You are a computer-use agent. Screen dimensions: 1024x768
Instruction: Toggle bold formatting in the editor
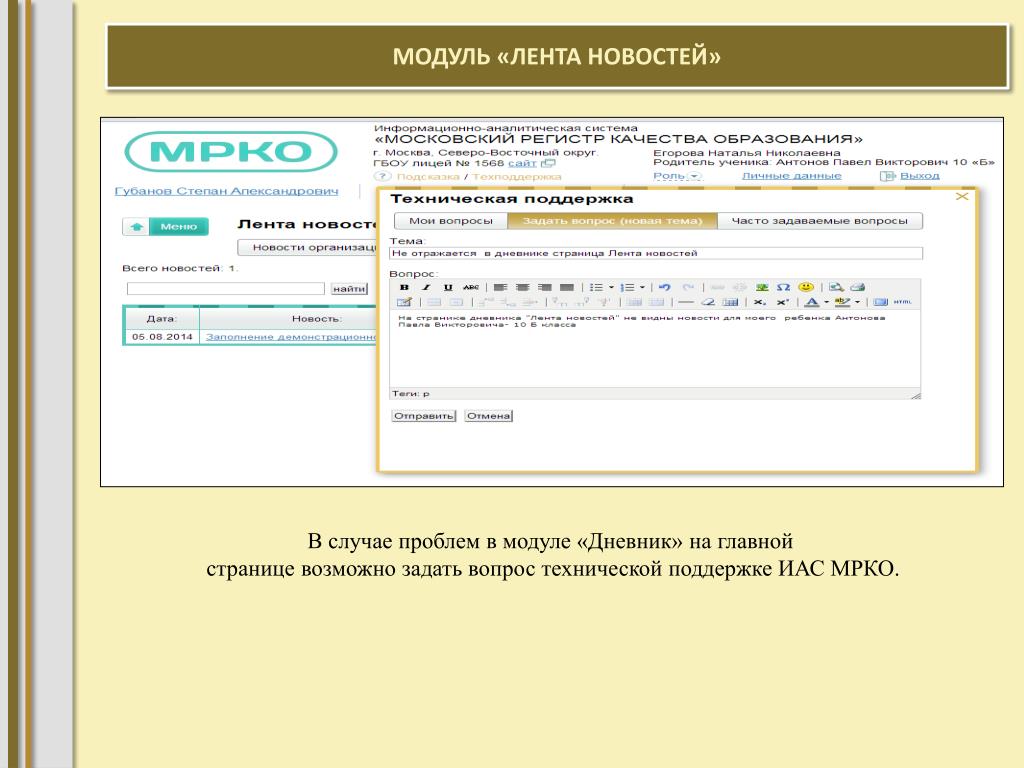[404, 287]
